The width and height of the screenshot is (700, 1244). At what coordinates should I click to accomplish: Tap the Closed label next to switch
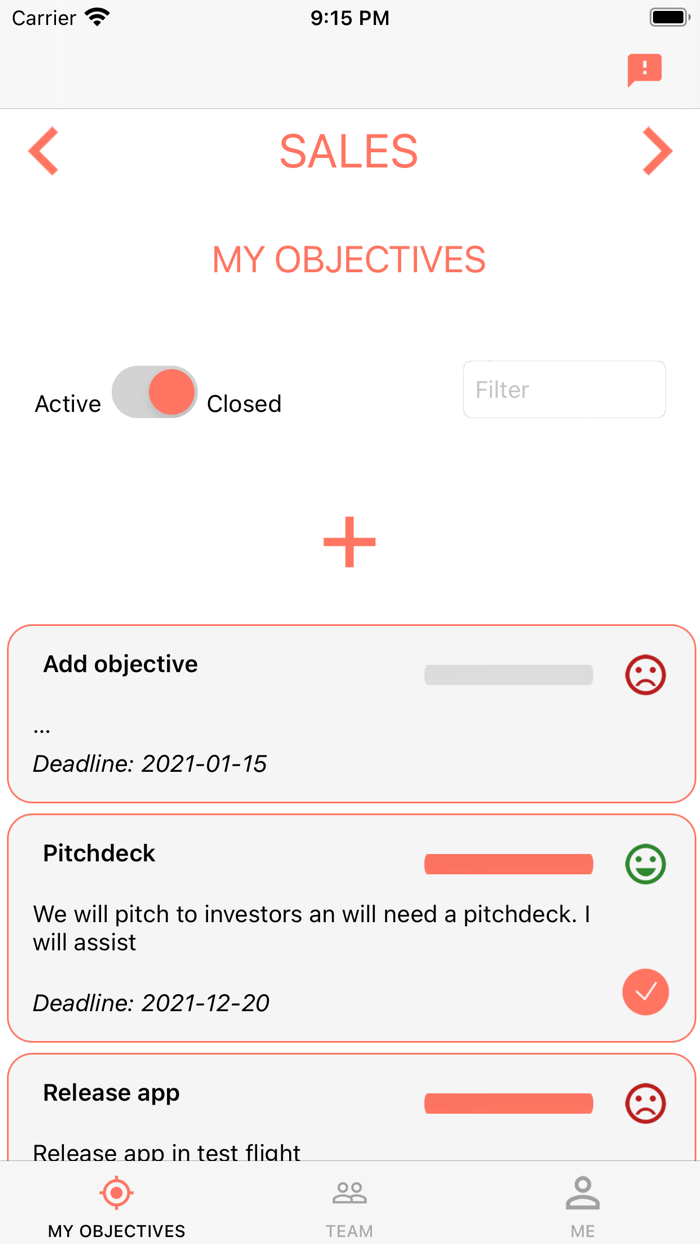[x=244, y=404]
